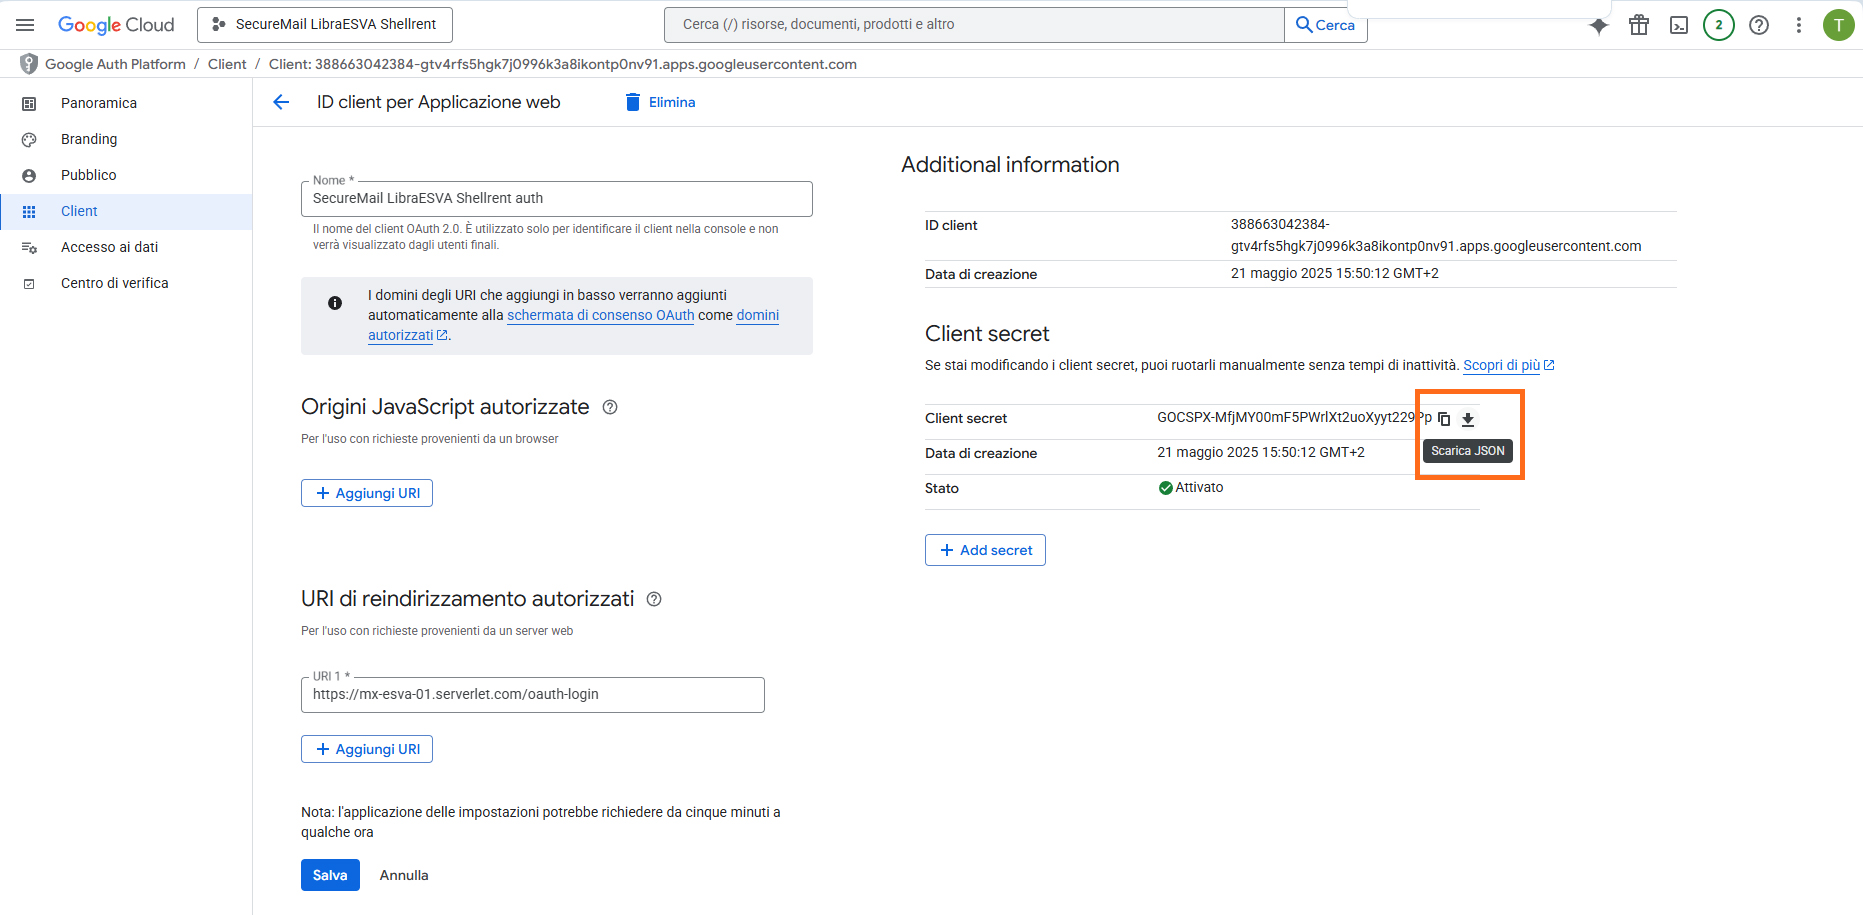Click the Attivato status text

(1199, 487)
